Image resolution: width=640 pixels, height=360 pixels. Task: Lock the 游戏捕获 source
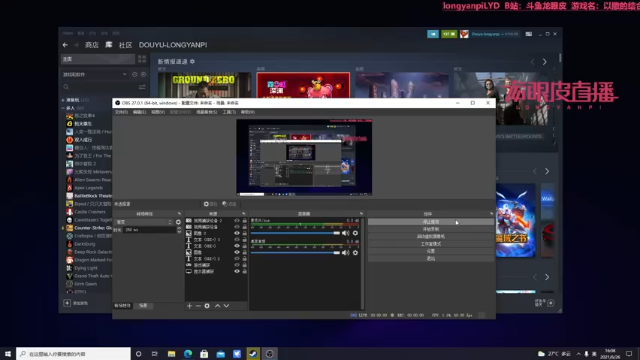[x=244, y=265]
